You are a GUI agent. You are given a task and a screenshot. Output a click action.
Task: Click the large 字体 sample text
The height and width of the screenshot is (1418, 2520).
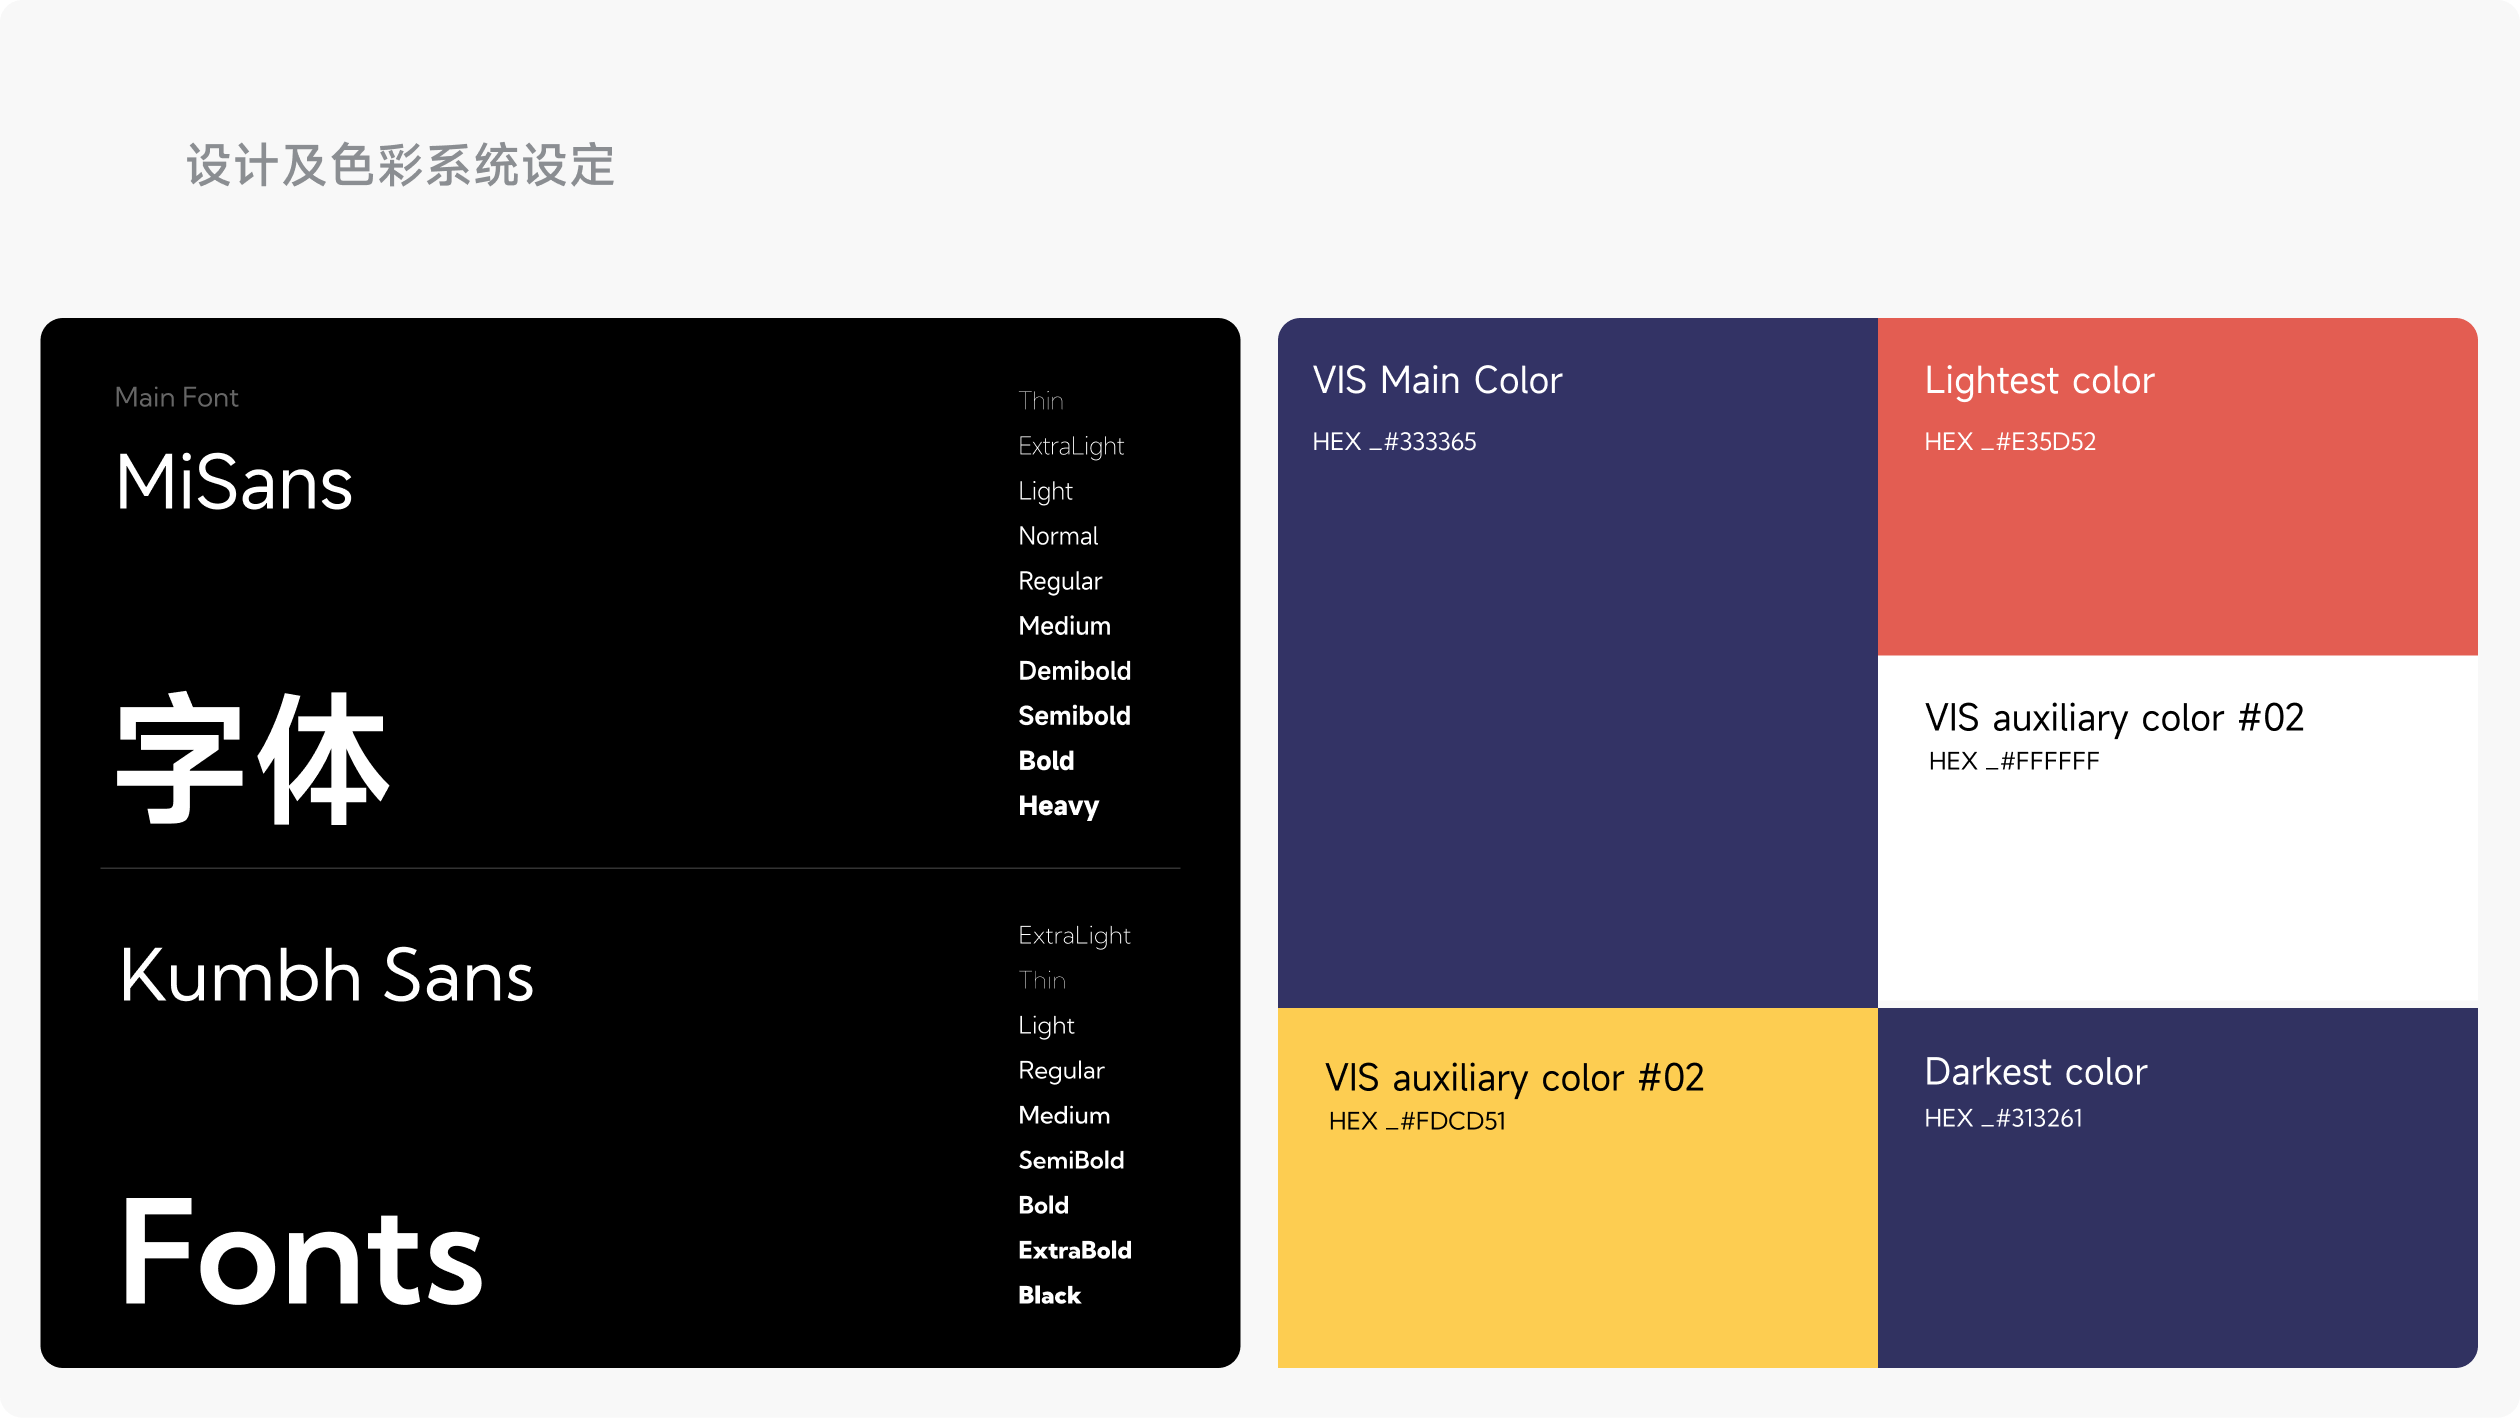[x=252, y=760]
